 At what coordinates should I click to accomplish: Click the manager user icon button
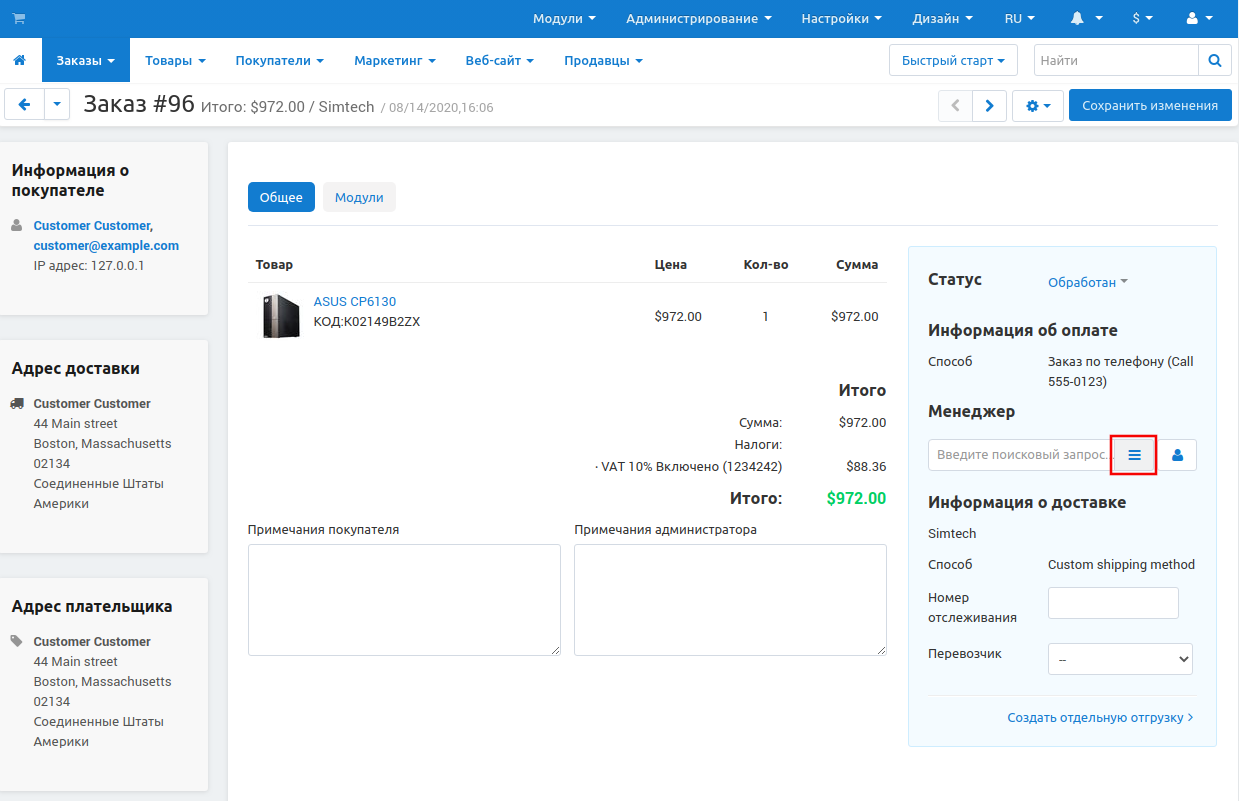click(1177, 455)
